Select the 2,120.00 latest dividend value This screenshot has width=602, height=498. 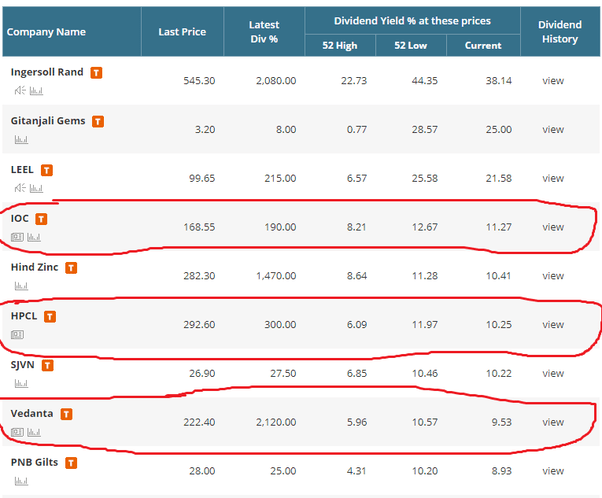[x=276, y=422]
